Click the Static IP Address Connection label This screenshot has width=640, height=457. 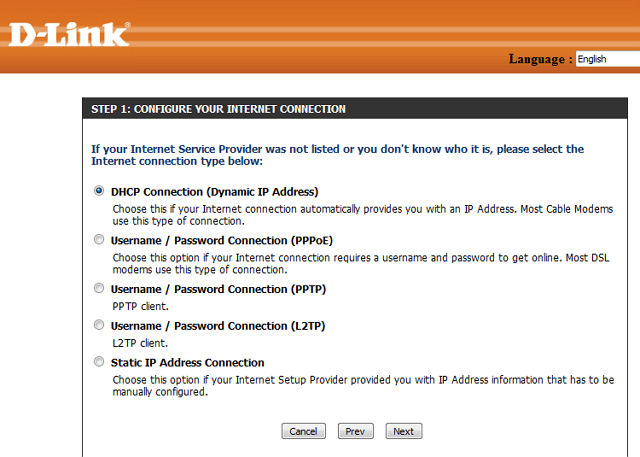[x=188, y=362]
